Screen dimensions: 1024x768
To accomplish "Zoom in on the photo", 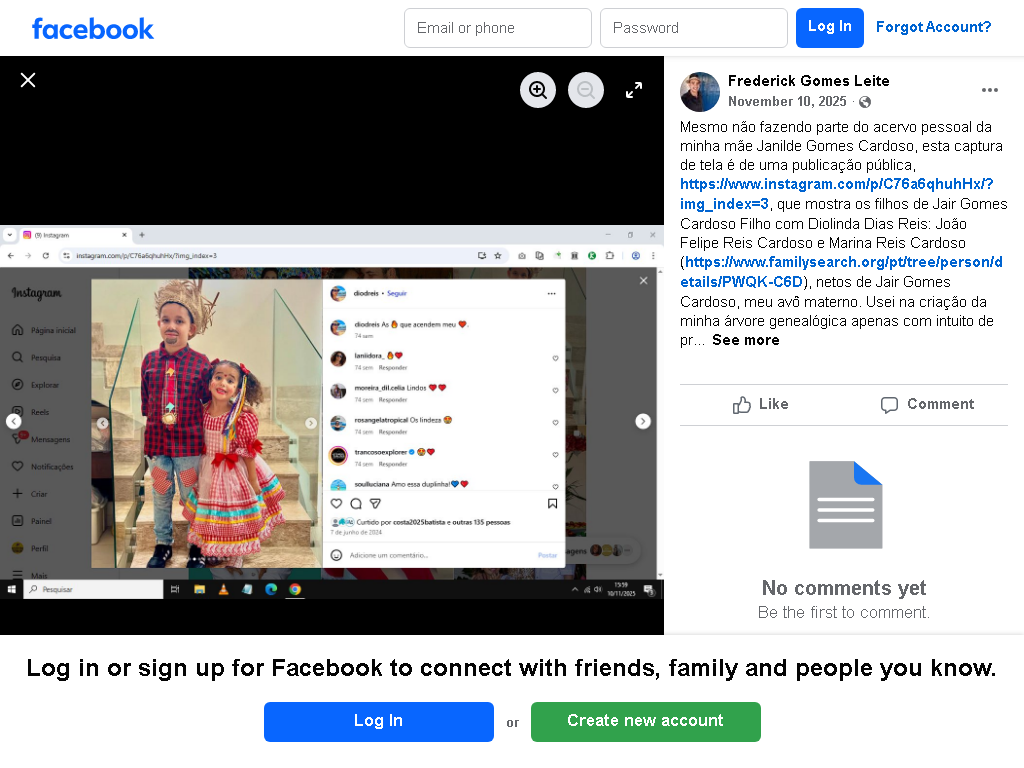I will pyautogui.click(x=537, y=90).
